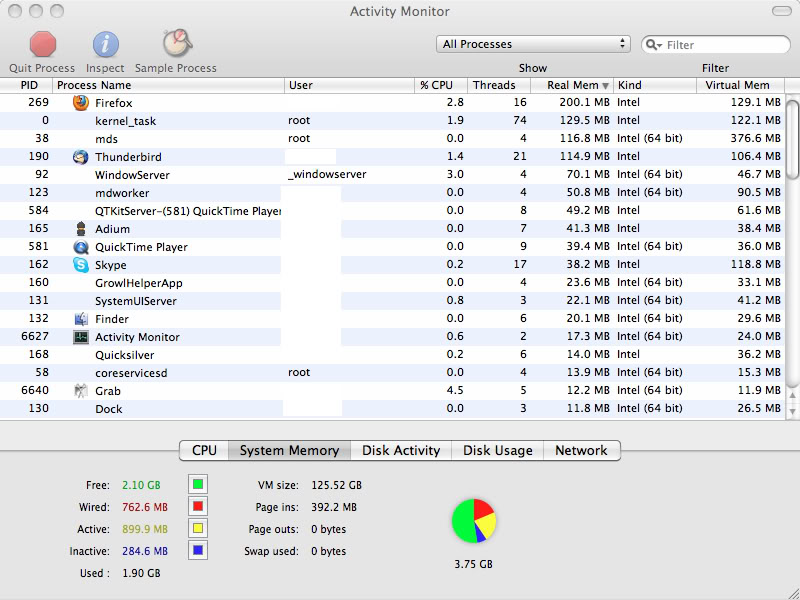Click into the Filter search field

(x=716, y=45)
